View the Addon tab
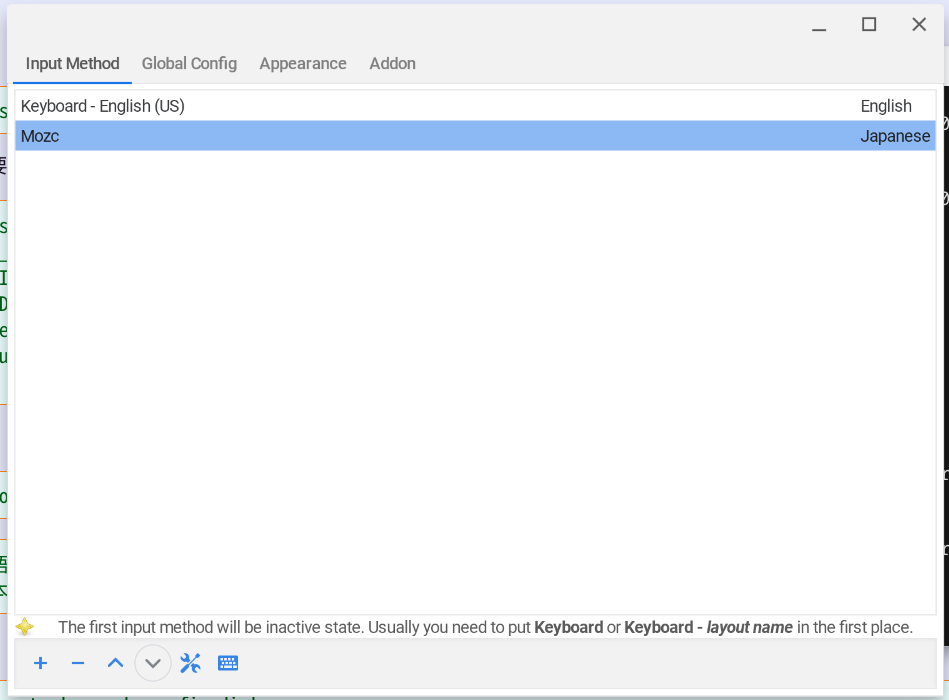The height and width of the screenshot is (700, 949). pos(392,63)
